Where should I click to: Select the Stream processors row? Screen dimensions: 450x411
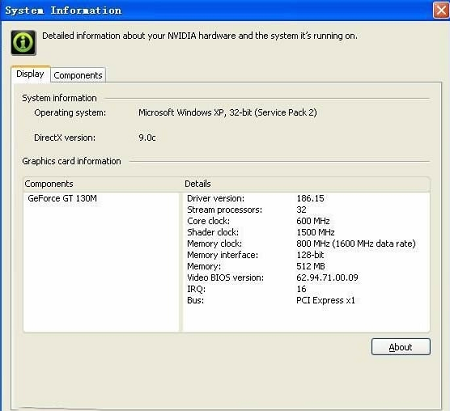pos(306,210)
